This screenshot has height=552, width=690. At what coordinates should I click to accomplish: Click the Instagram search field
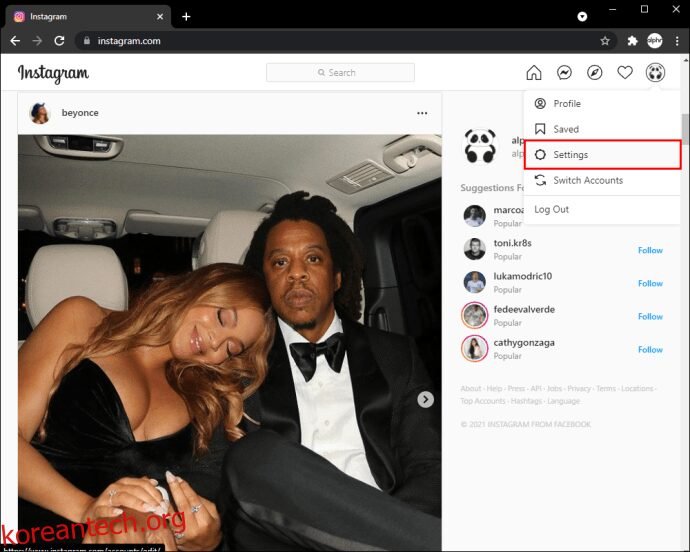pyautogui.click(x=340, y=73)
